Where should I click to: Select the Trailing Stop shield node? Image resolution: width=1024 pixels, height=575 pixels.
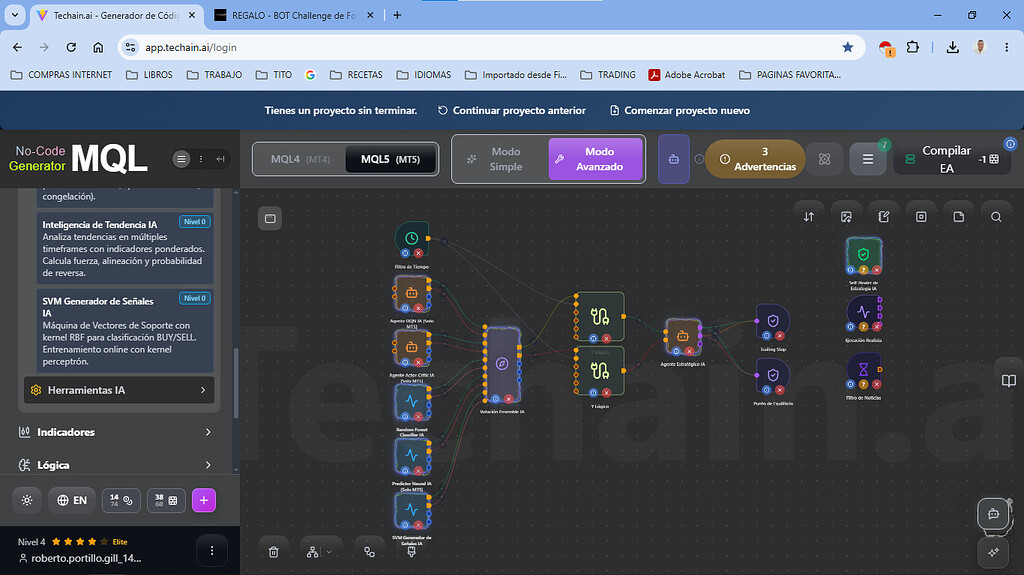coord(773,320)
